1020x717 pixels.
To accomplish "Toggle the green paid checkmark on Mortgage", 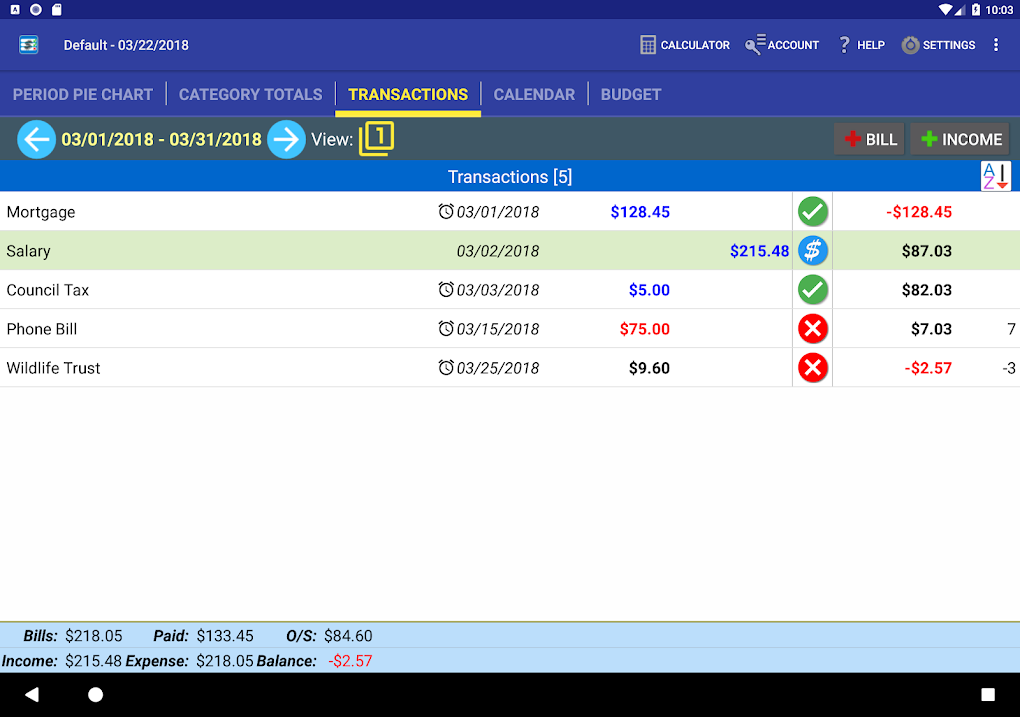I will click(x=812, y=211).
